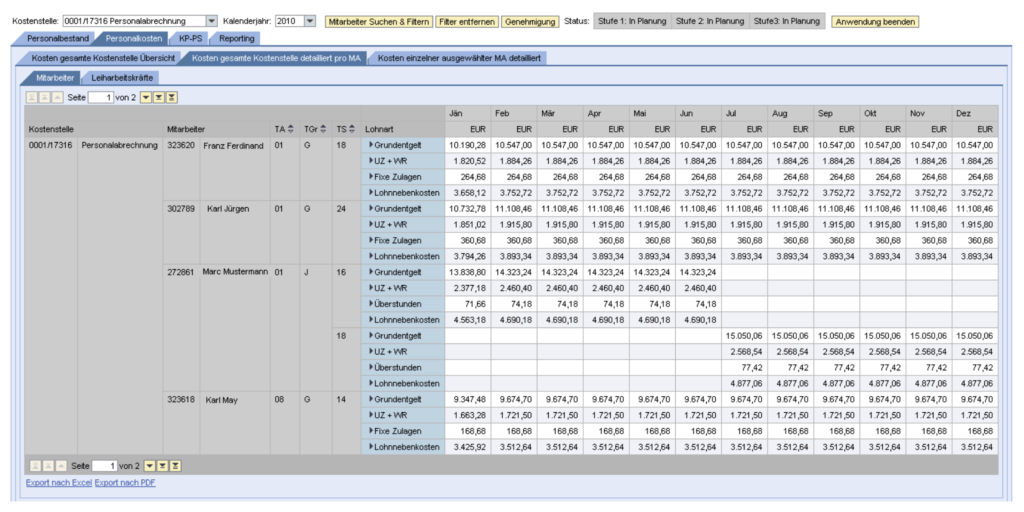The height and width of the screenshot is (512, 1024).
Task: Sort table by the TGr column
Action: 325,129
